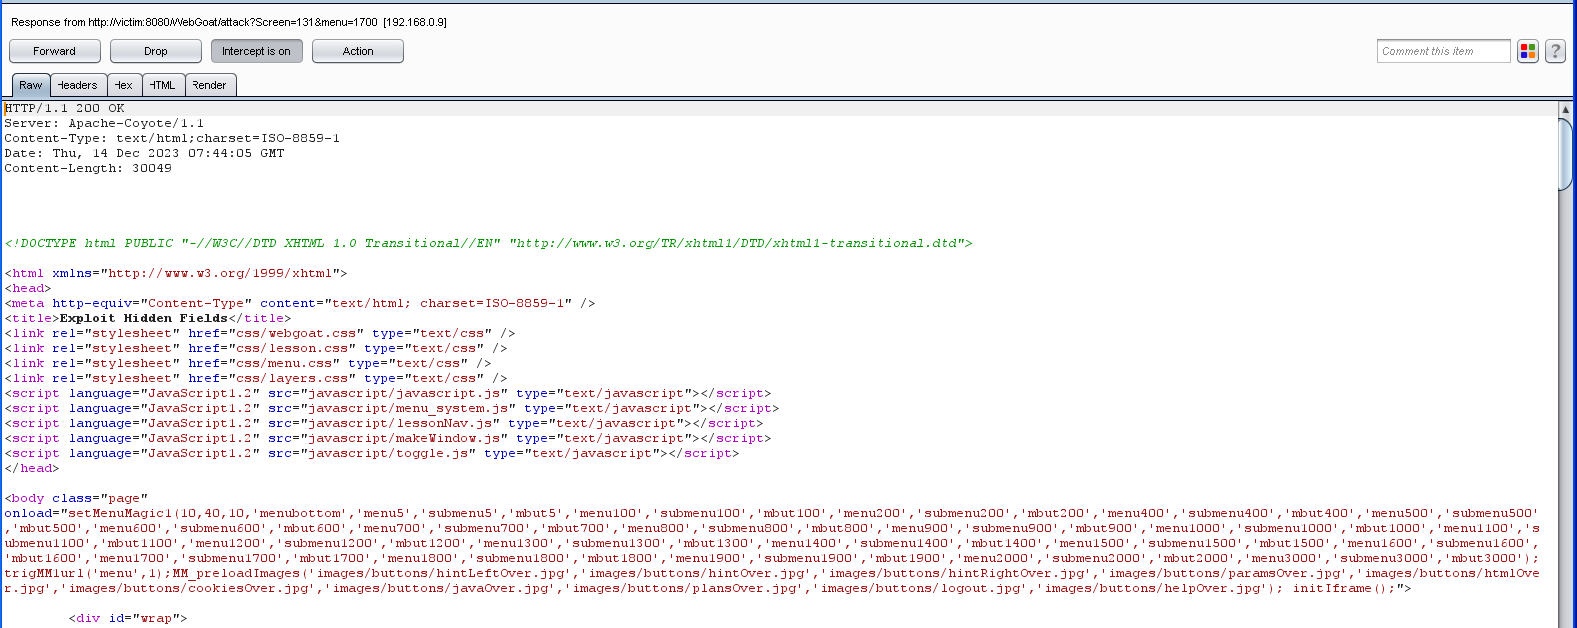Switch to the HTML tab
The height and width of the screenshot is (628, 1577).
[163, 85]
